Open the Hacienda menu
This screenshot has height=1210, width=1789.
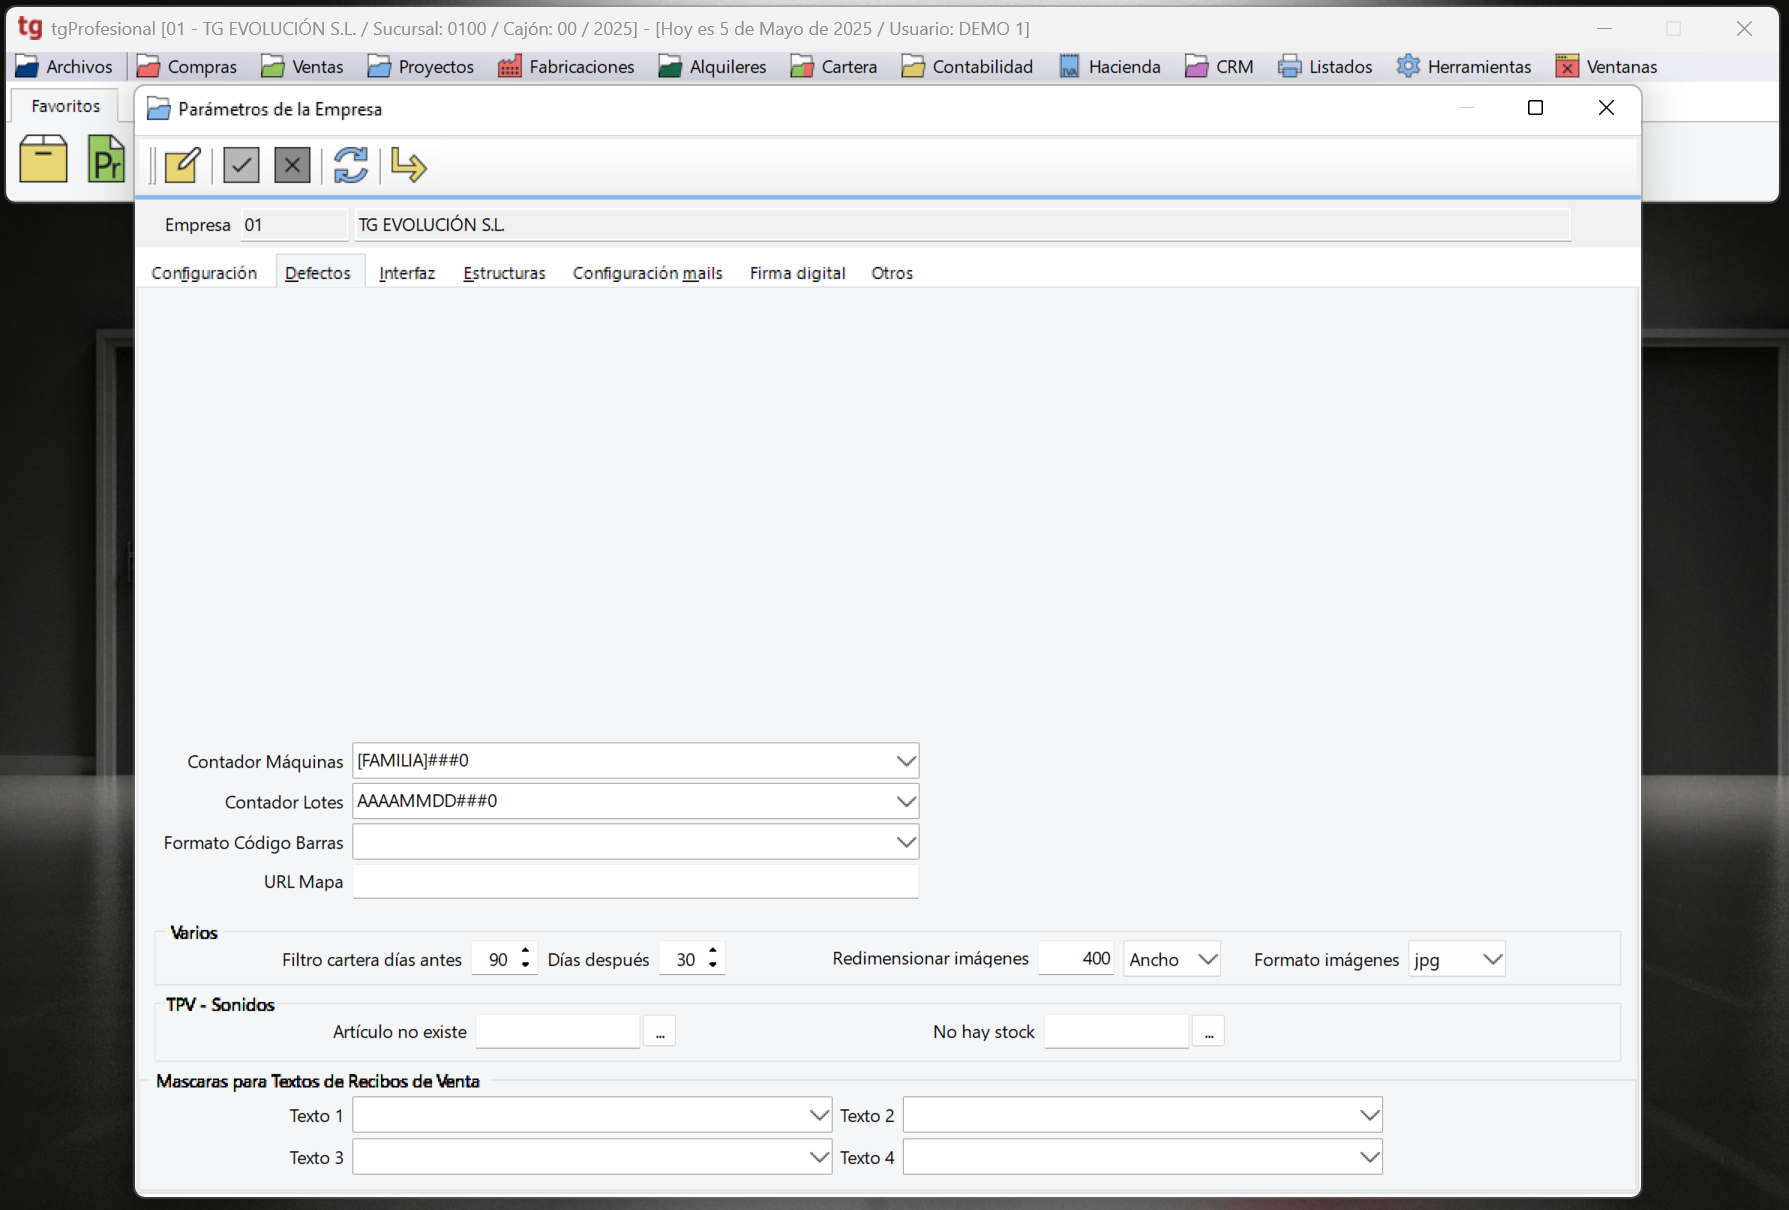[1110, 66]
